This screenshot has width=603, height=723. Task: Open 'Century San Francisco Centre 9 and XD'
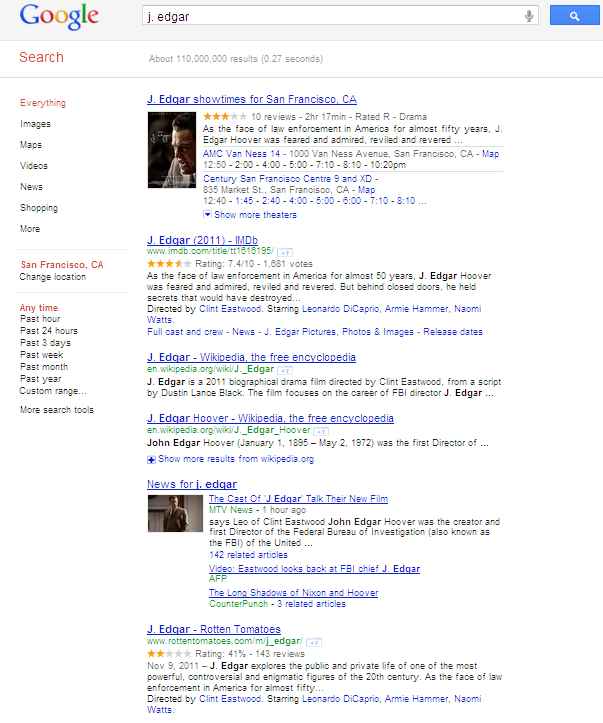click(288, 178)
